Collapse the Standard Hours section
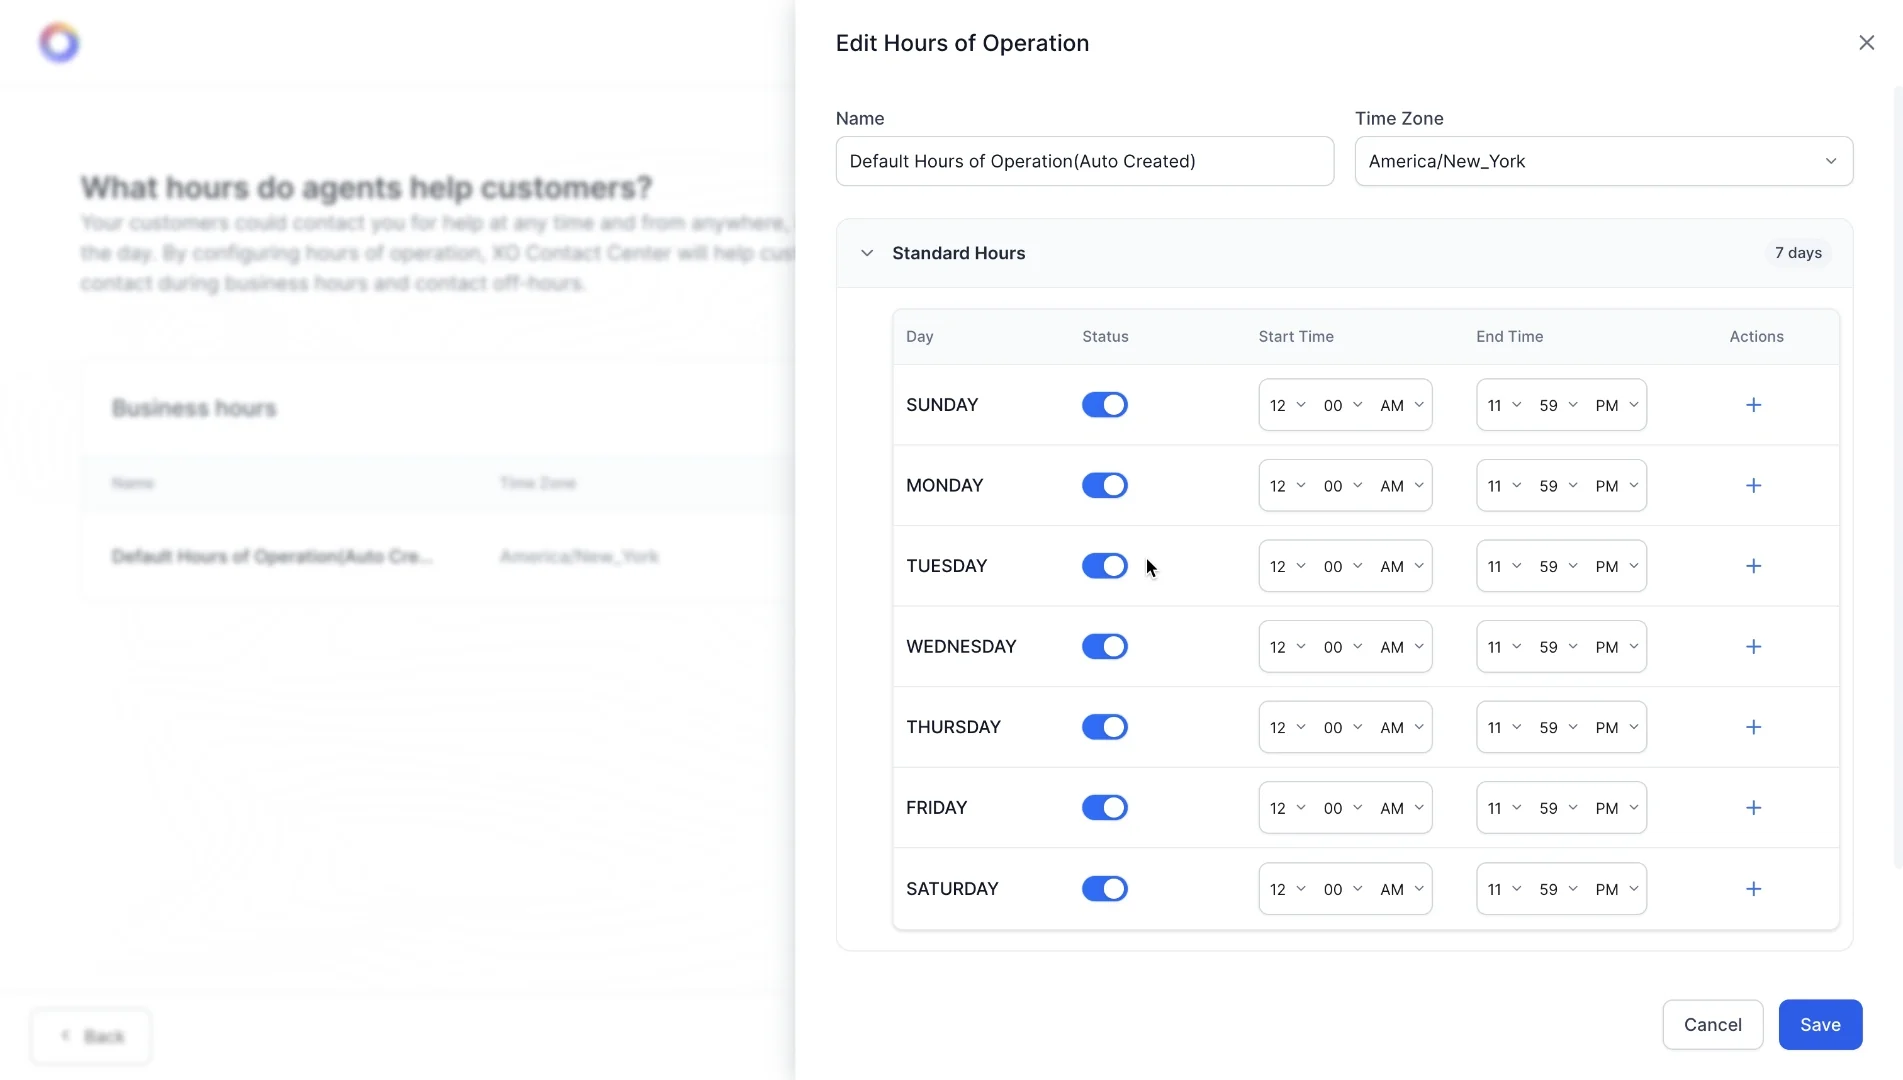 click(x=866, y=253)
